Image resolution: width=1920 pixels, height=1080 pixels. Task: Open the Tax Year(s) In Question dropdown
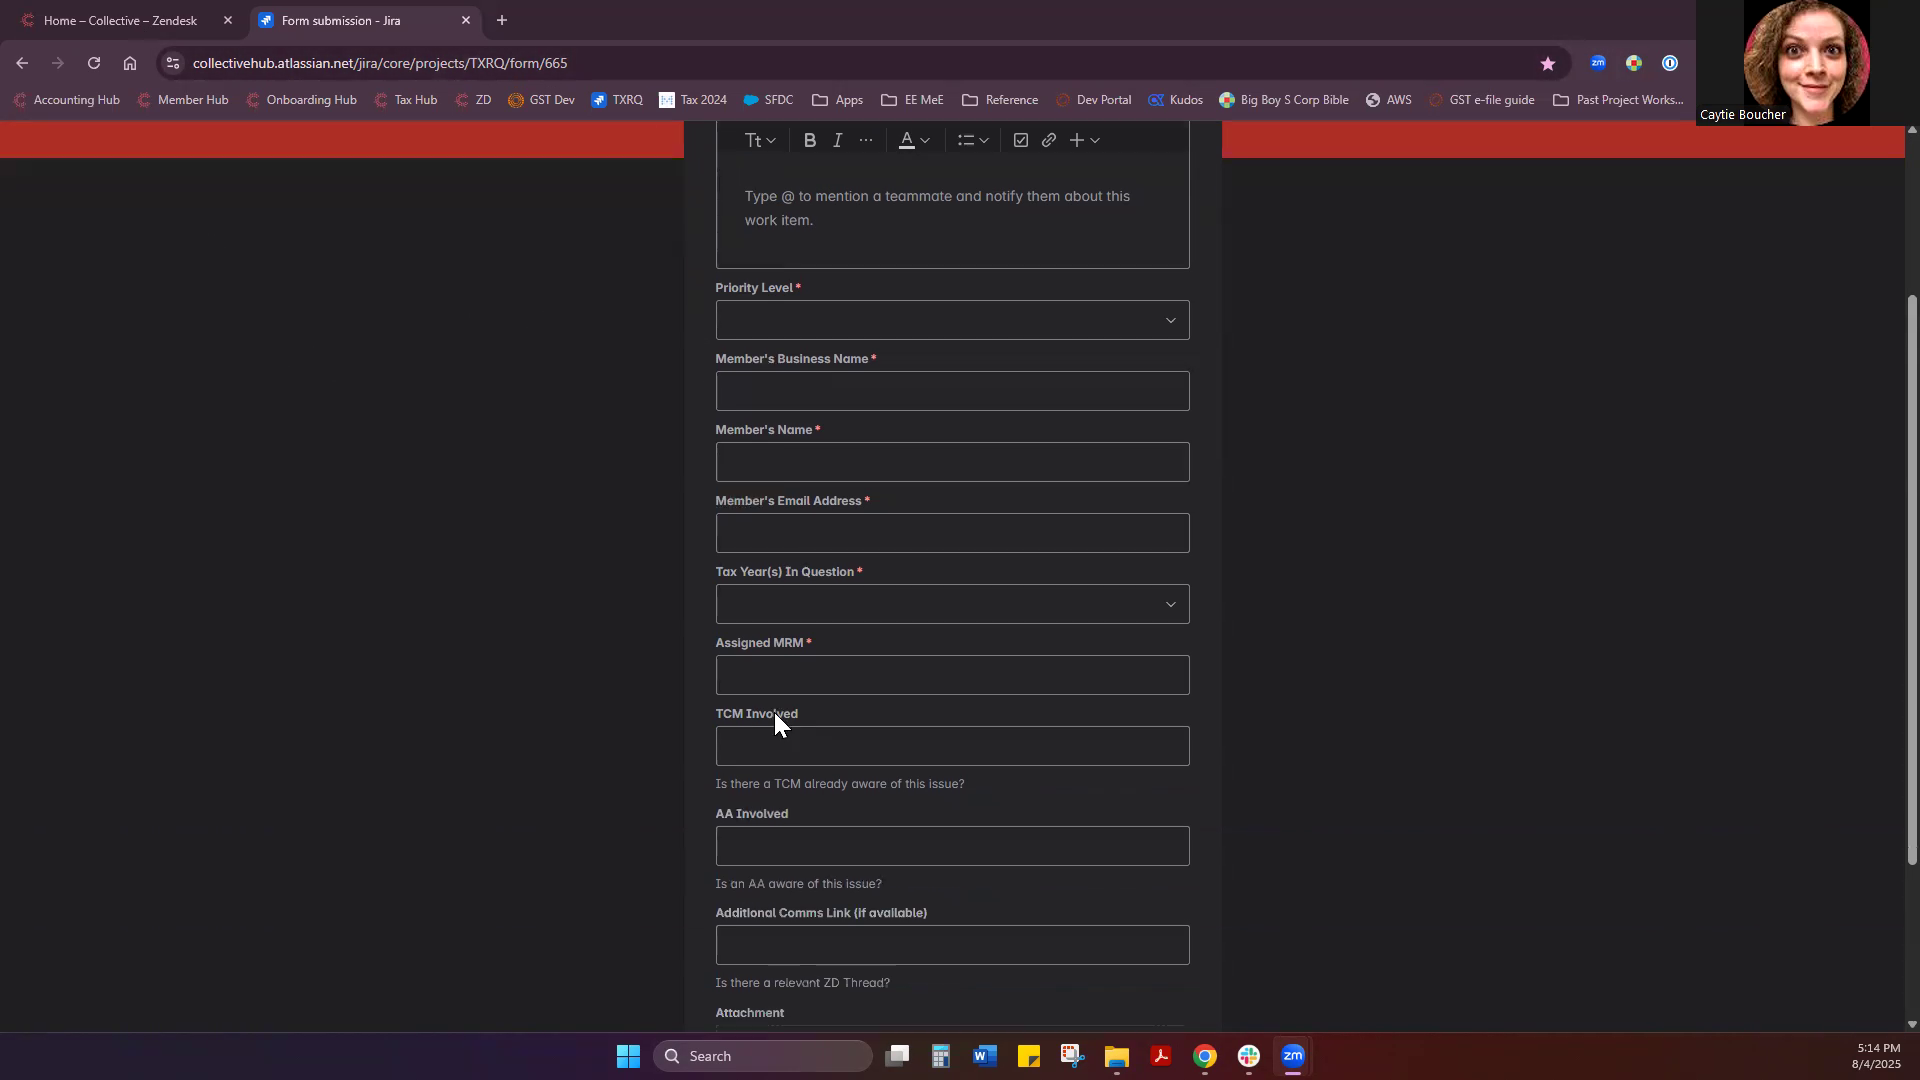tap(952, 605)
